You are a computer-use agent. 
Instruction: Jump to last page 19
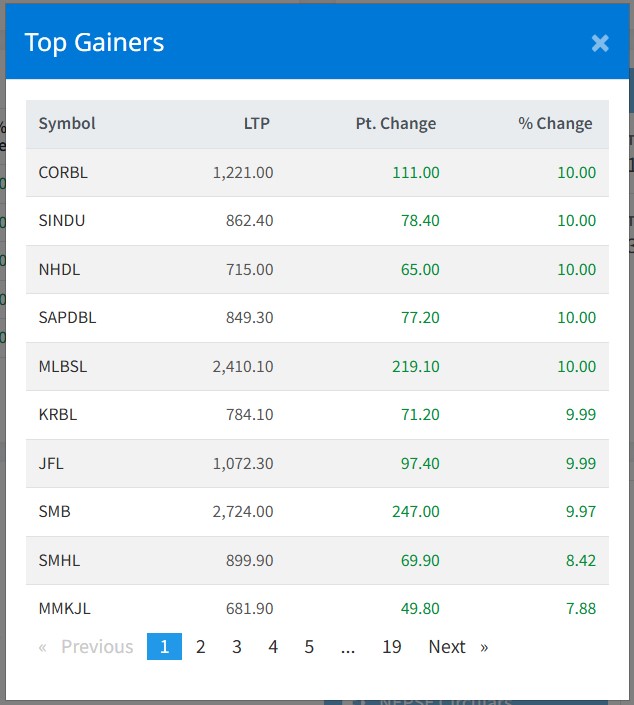coord(392,647)
